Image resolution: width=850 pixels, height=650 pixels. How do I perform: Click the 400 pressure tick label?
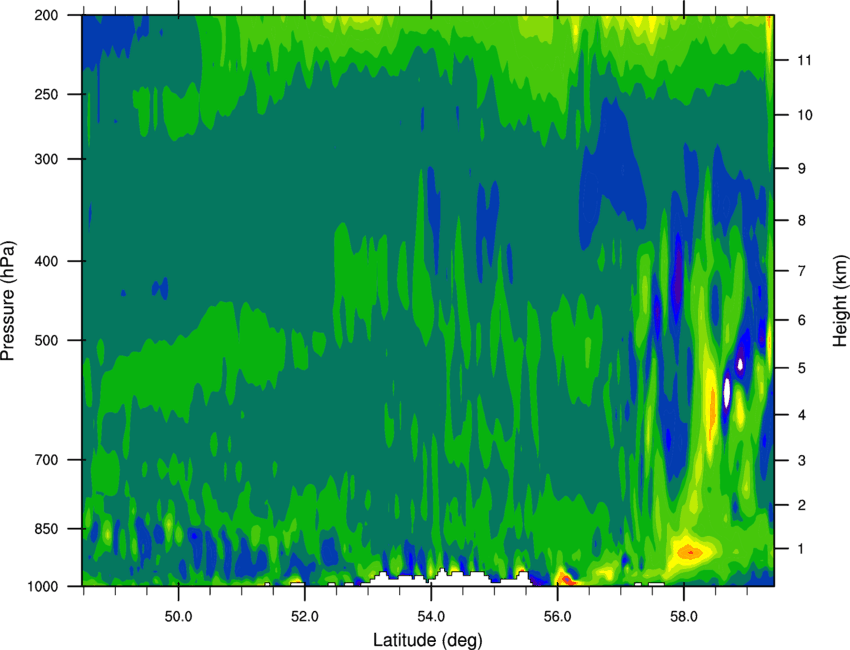pyautogui.click(x=47, y=261)
